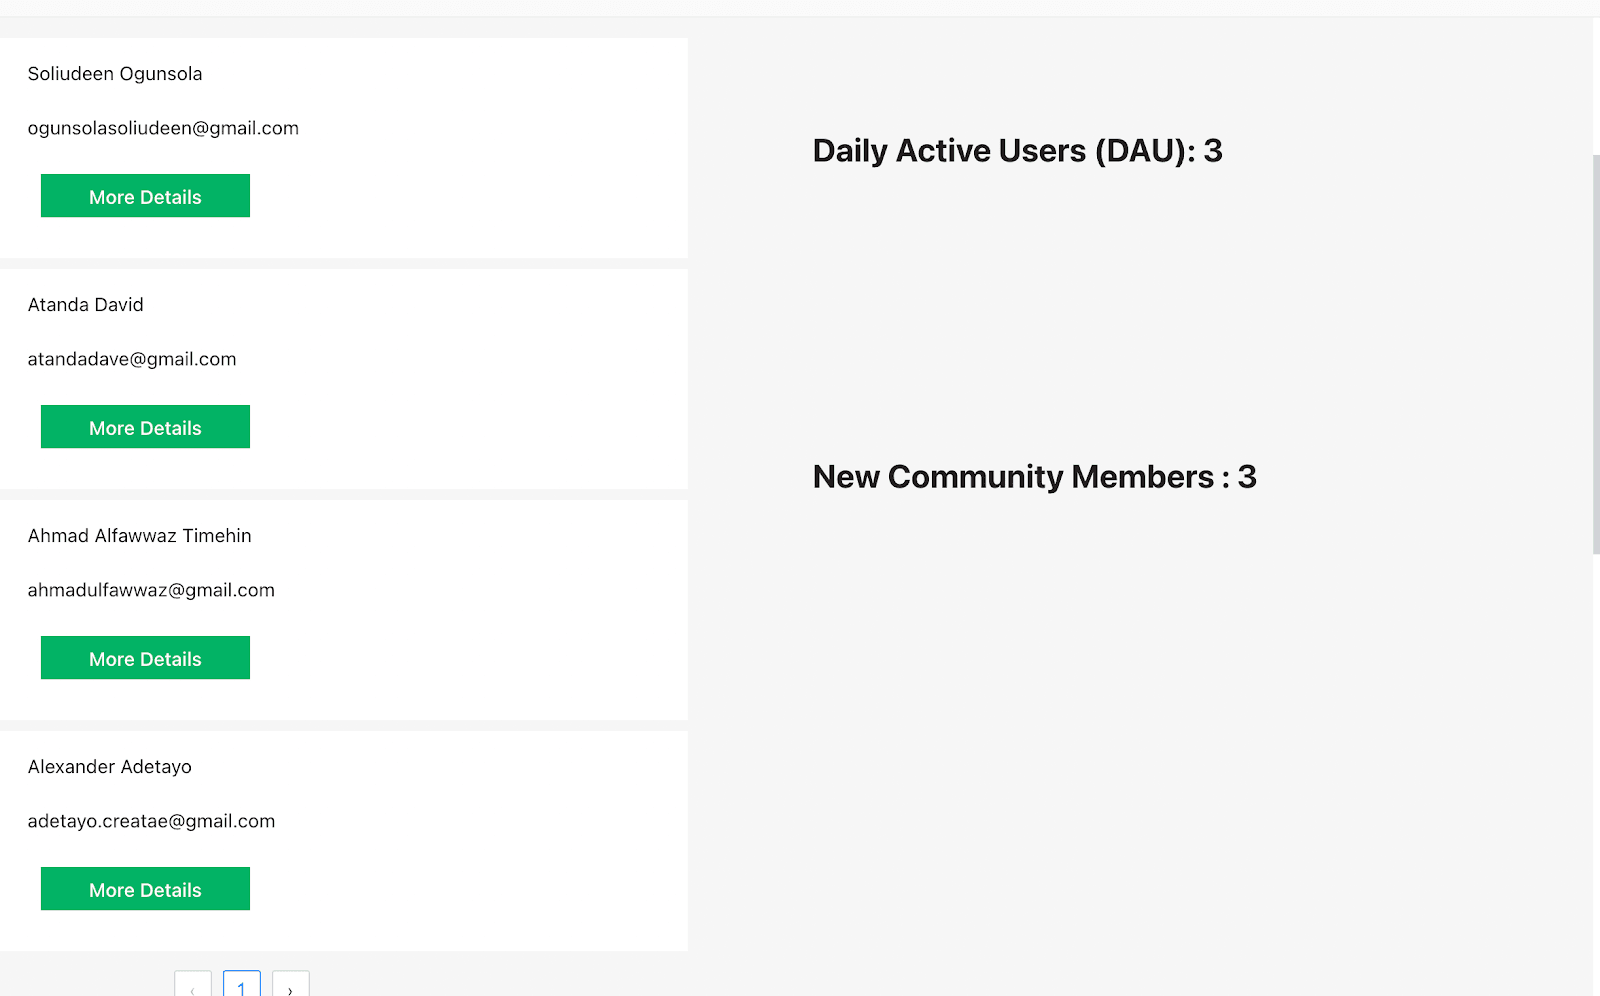
Task: View More Details for Ahmad Alfawwaz Timehin
Action: point(145,658)
